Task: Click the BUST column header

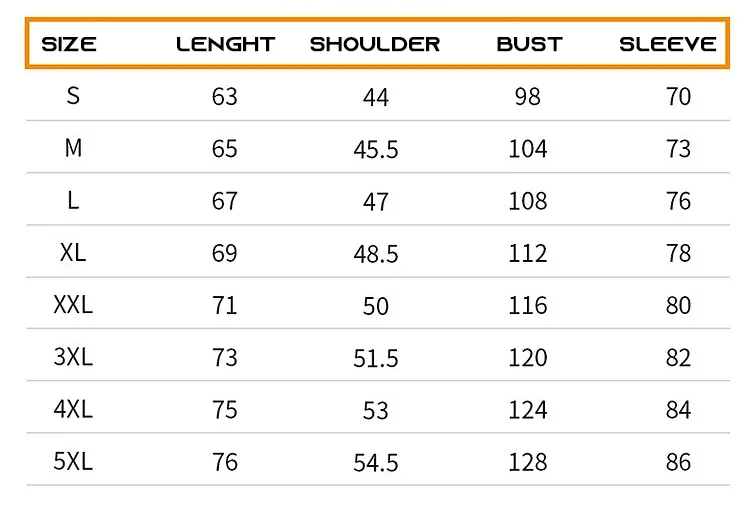Action: pos(529,44)
